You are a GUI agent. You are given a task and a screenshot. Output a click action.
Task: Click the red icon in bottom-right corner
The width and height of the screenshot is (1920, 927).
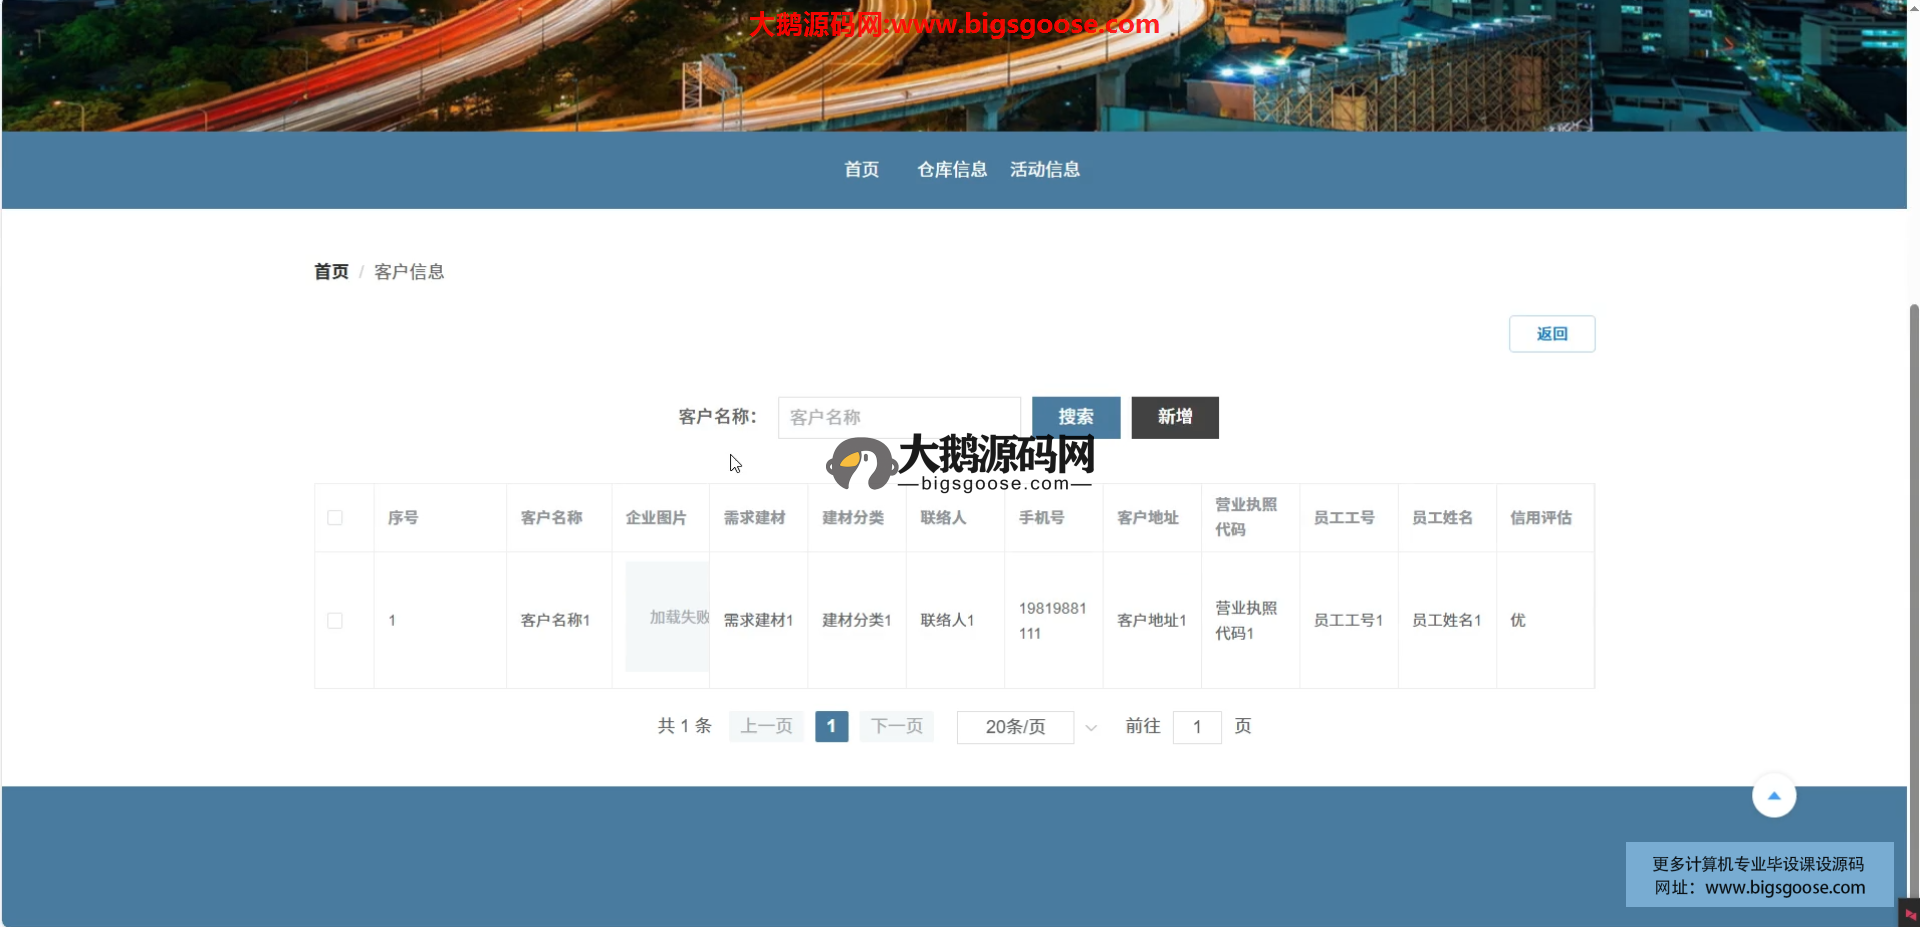[1909, 914]
